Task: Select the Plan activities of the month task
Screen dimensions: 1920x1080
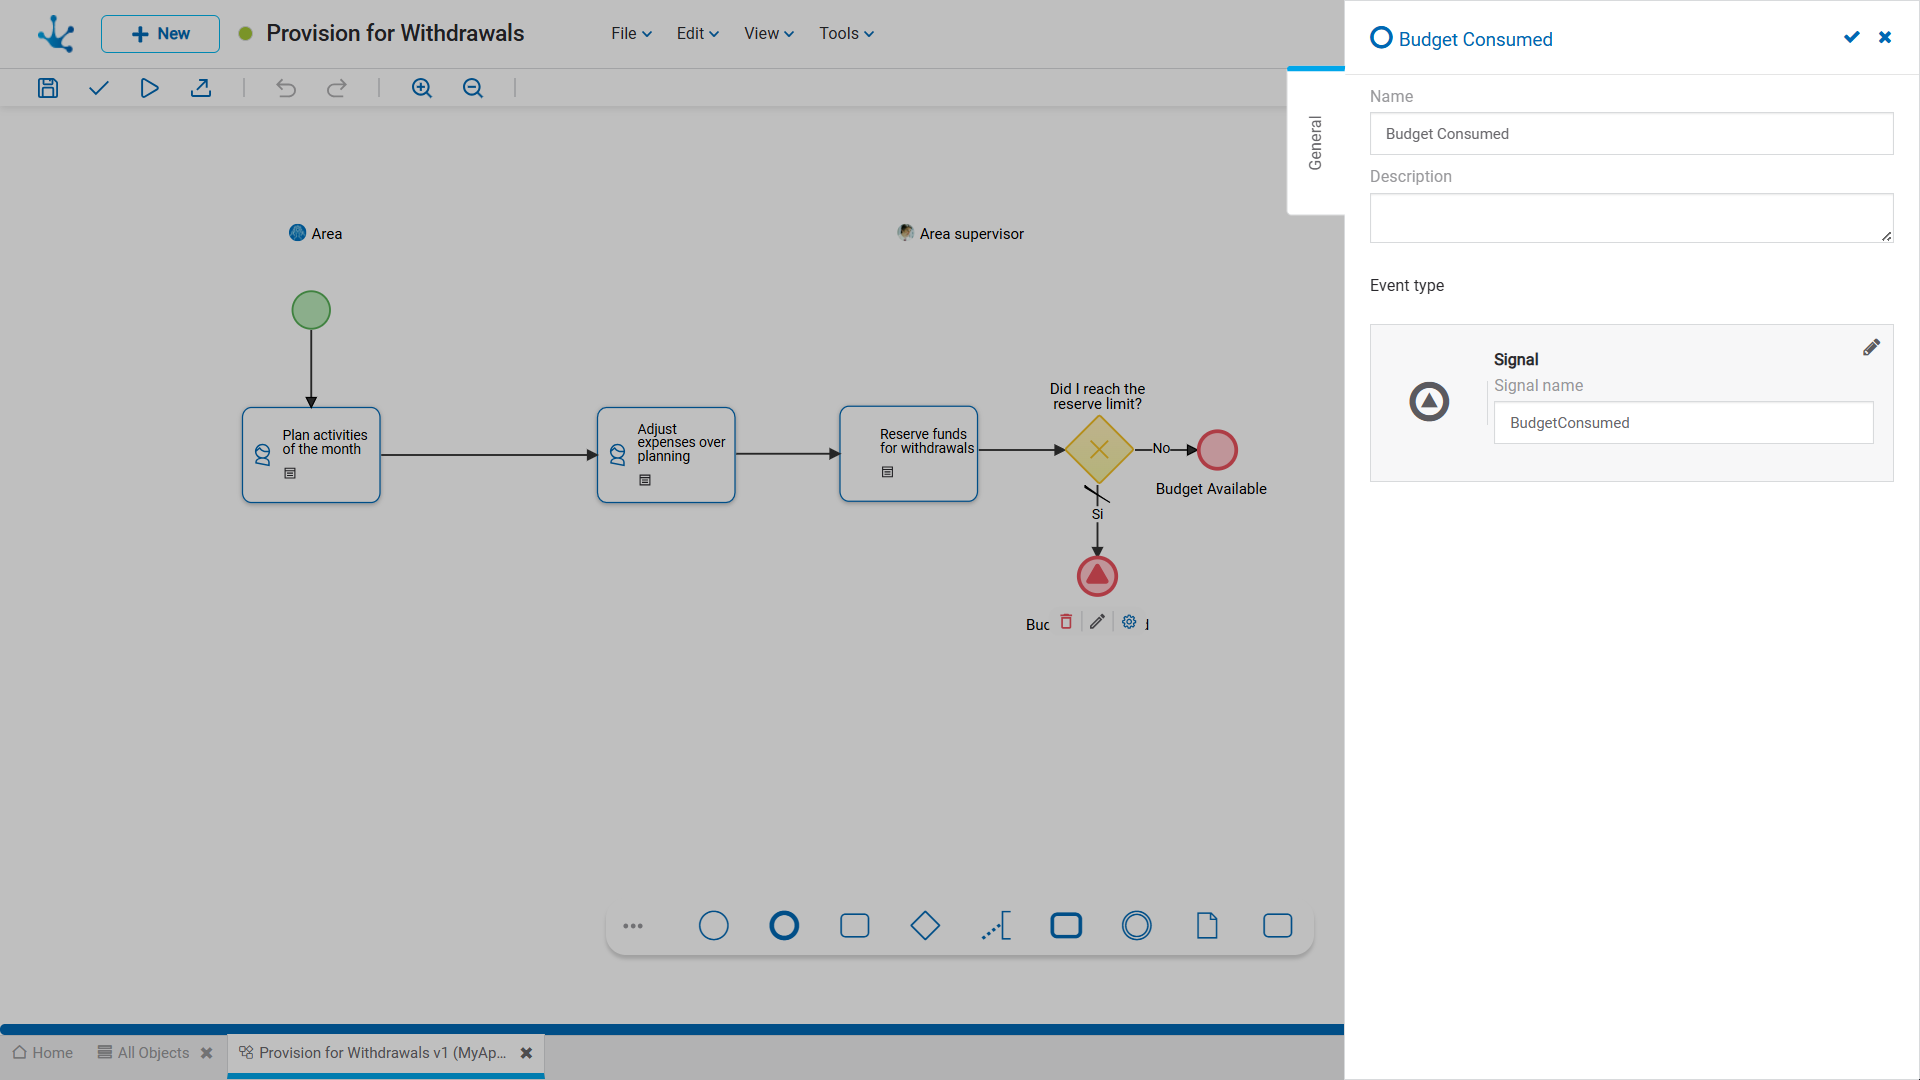Action: (311, 455)
